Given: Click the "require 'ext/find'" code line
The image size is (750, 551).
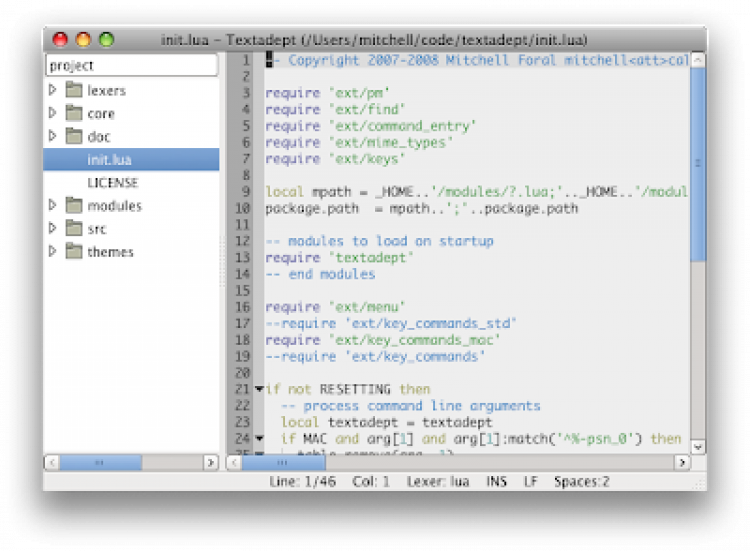Looking at the screenshot, I should pyautogui.click(x=335, y=110).
